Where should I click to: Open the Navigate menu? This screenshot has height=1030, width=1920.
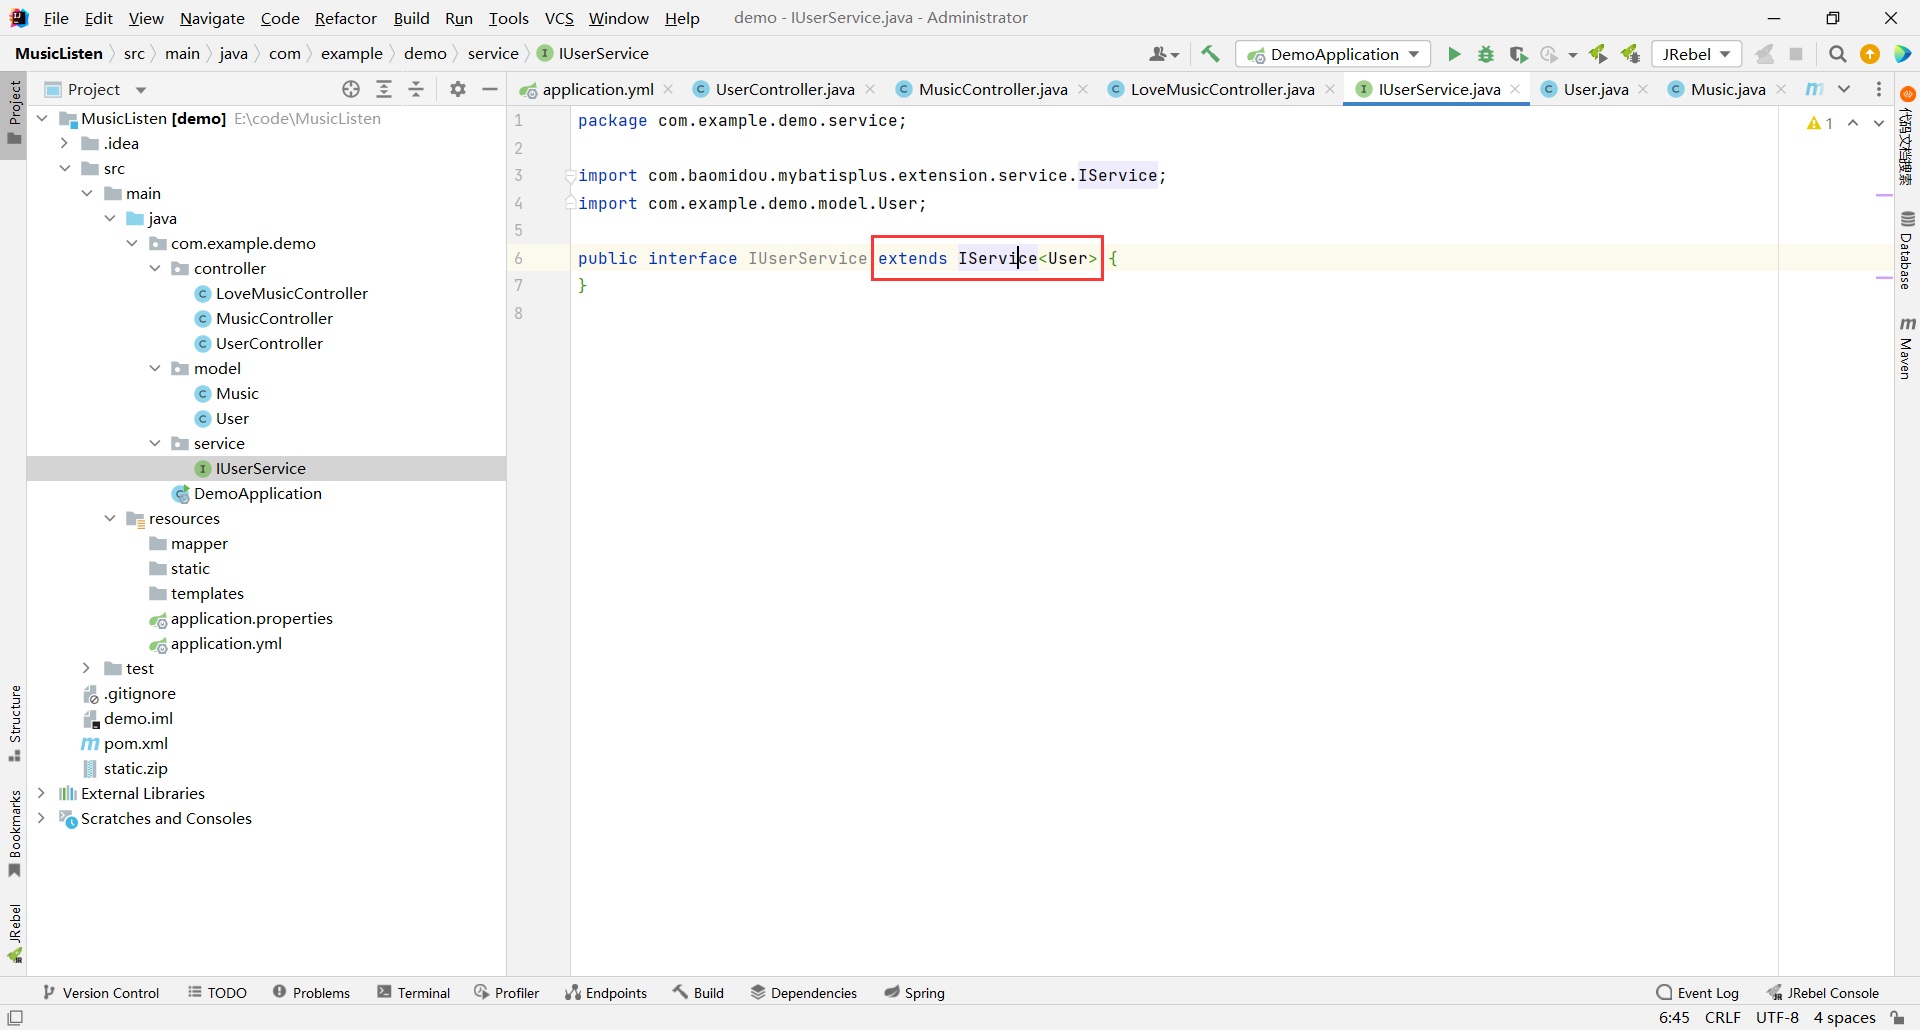pos(212,18)
